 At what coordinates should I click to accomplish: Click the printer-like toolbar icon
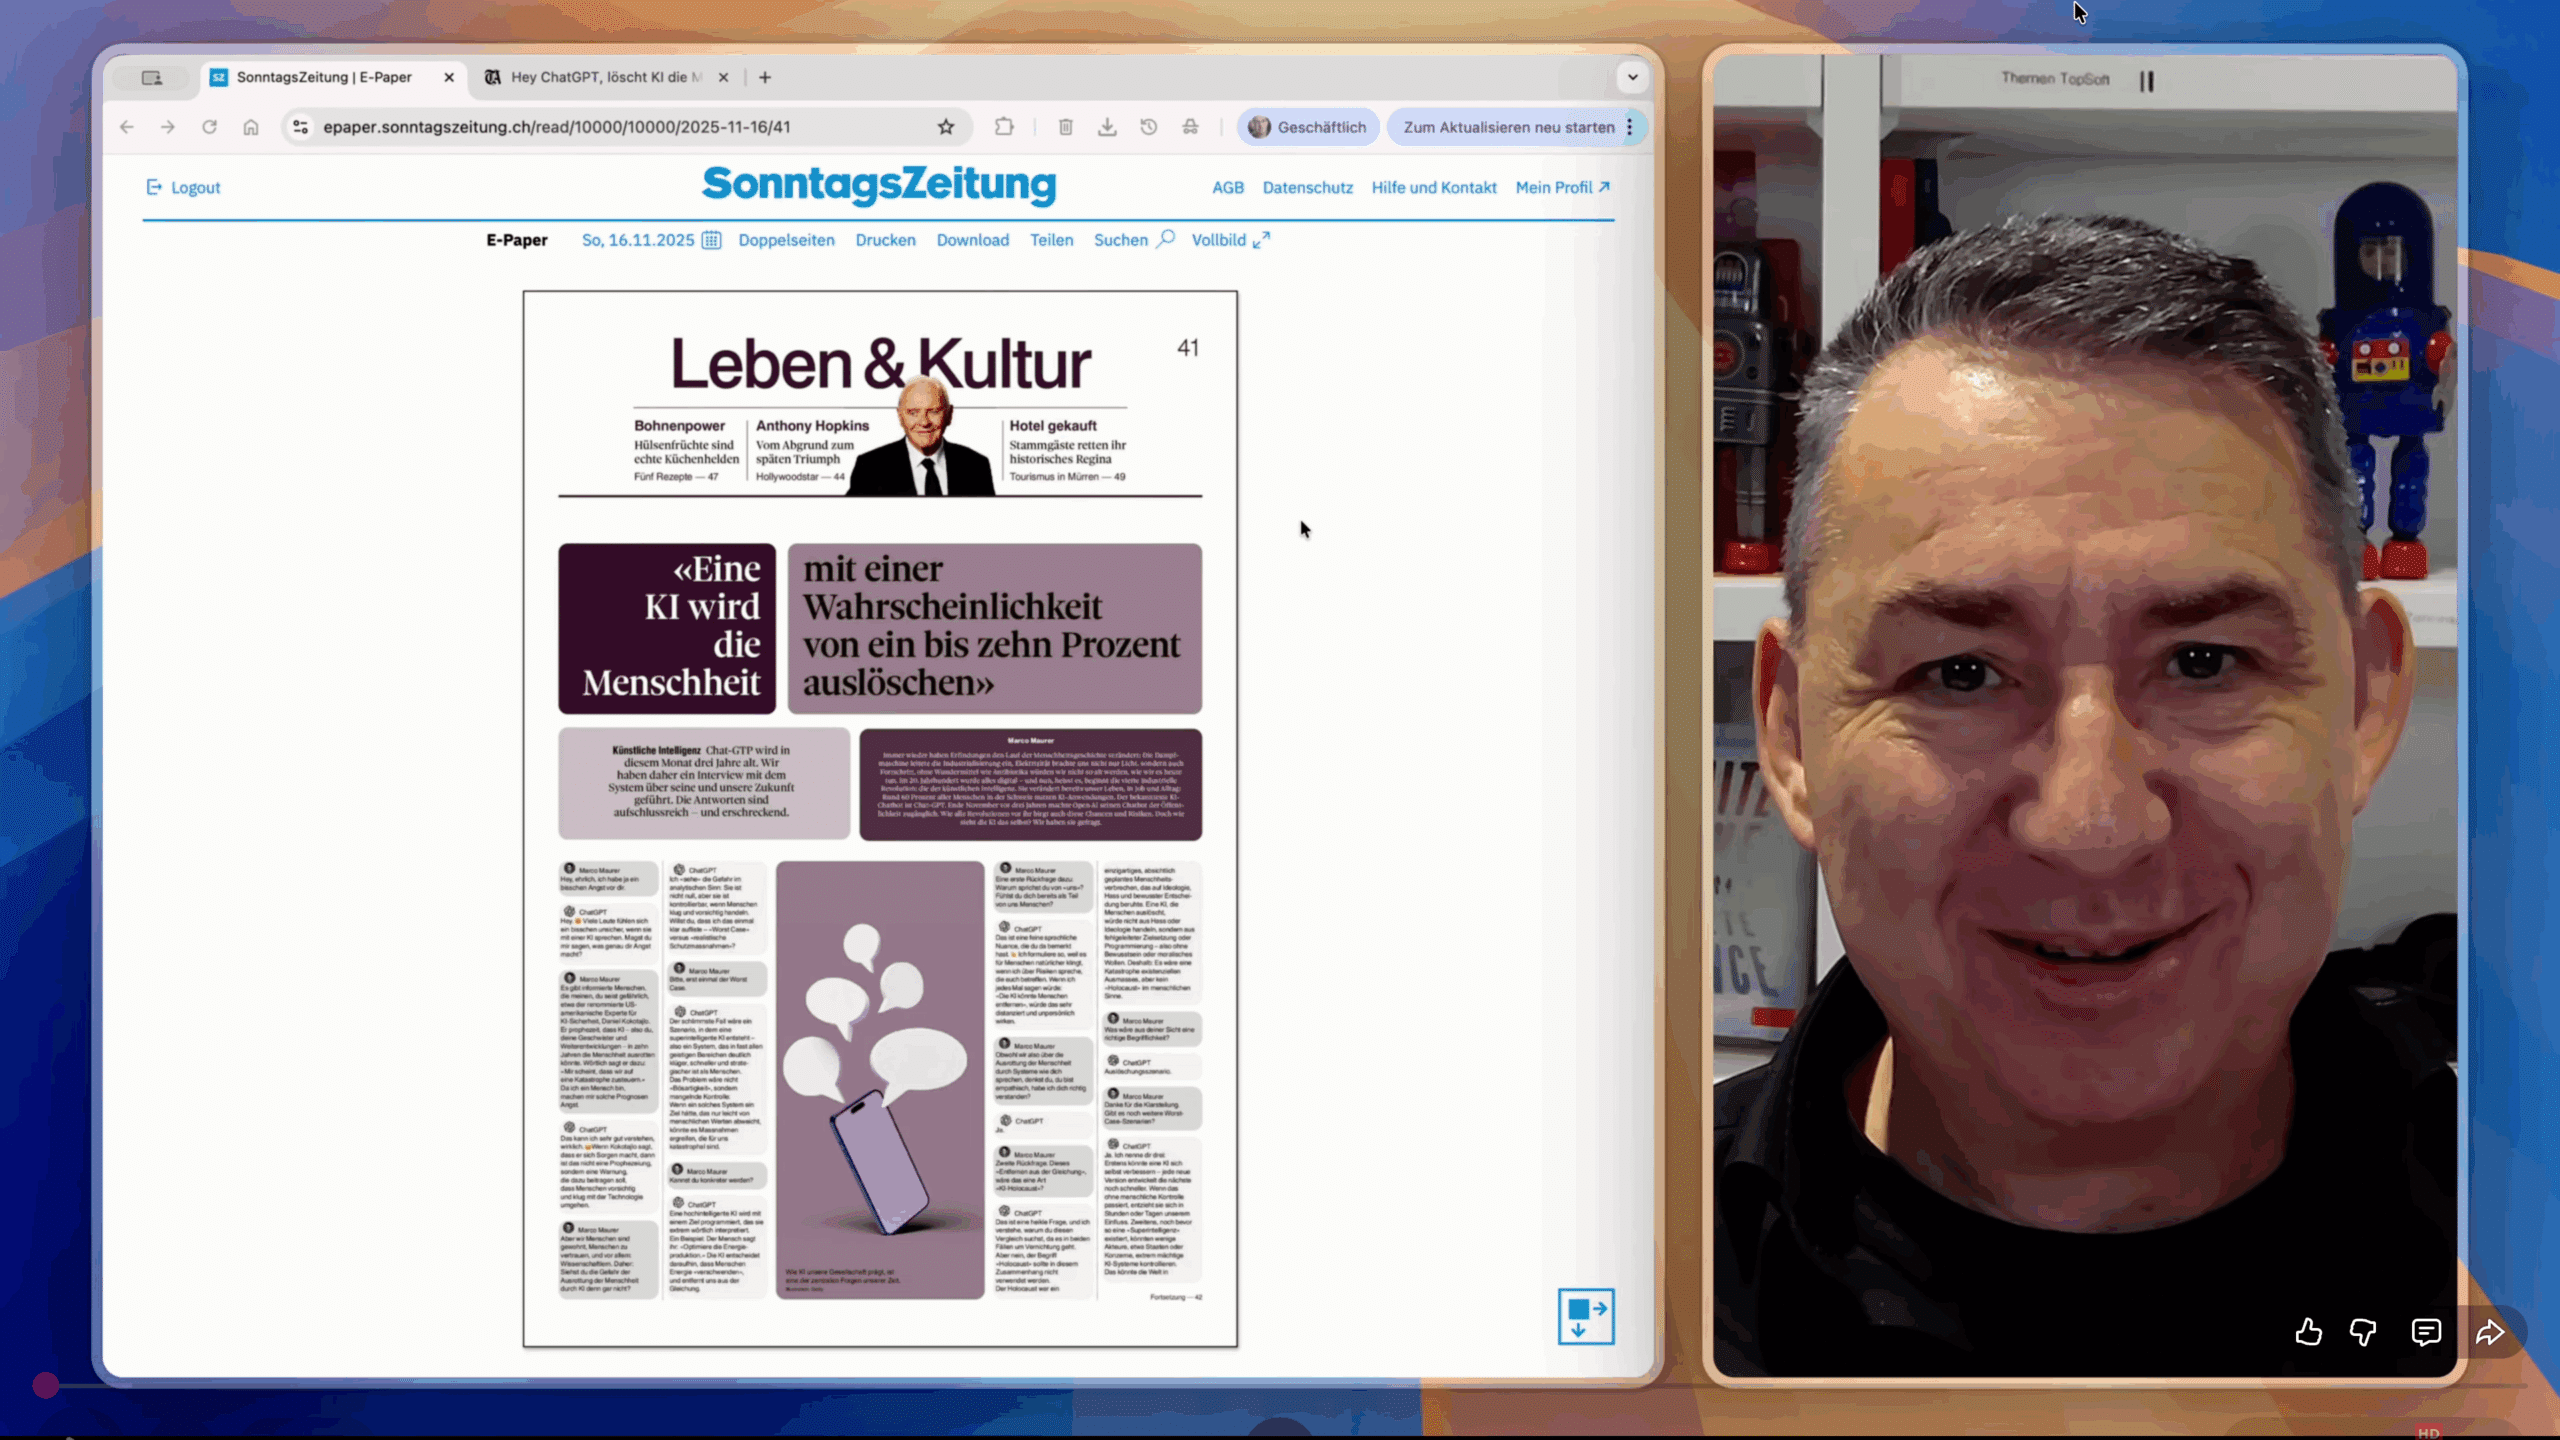1190,127
